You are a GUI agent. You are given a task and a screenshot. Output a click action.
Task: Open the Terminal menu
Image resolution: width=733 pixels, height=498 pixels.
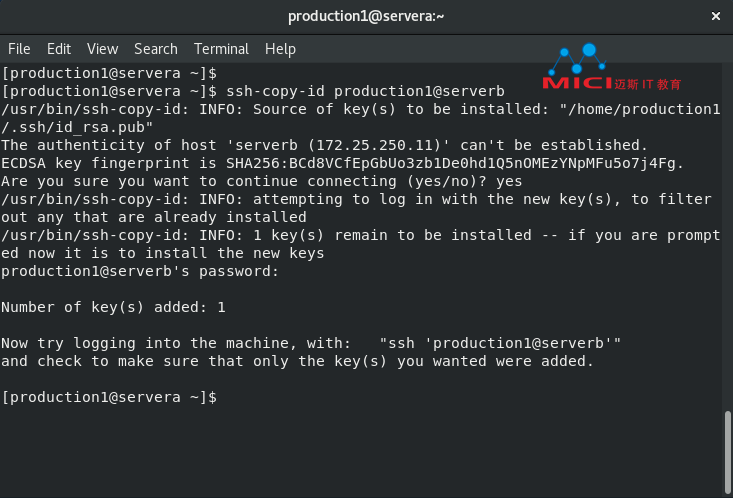pyautogui.click(x=221, y=49)
